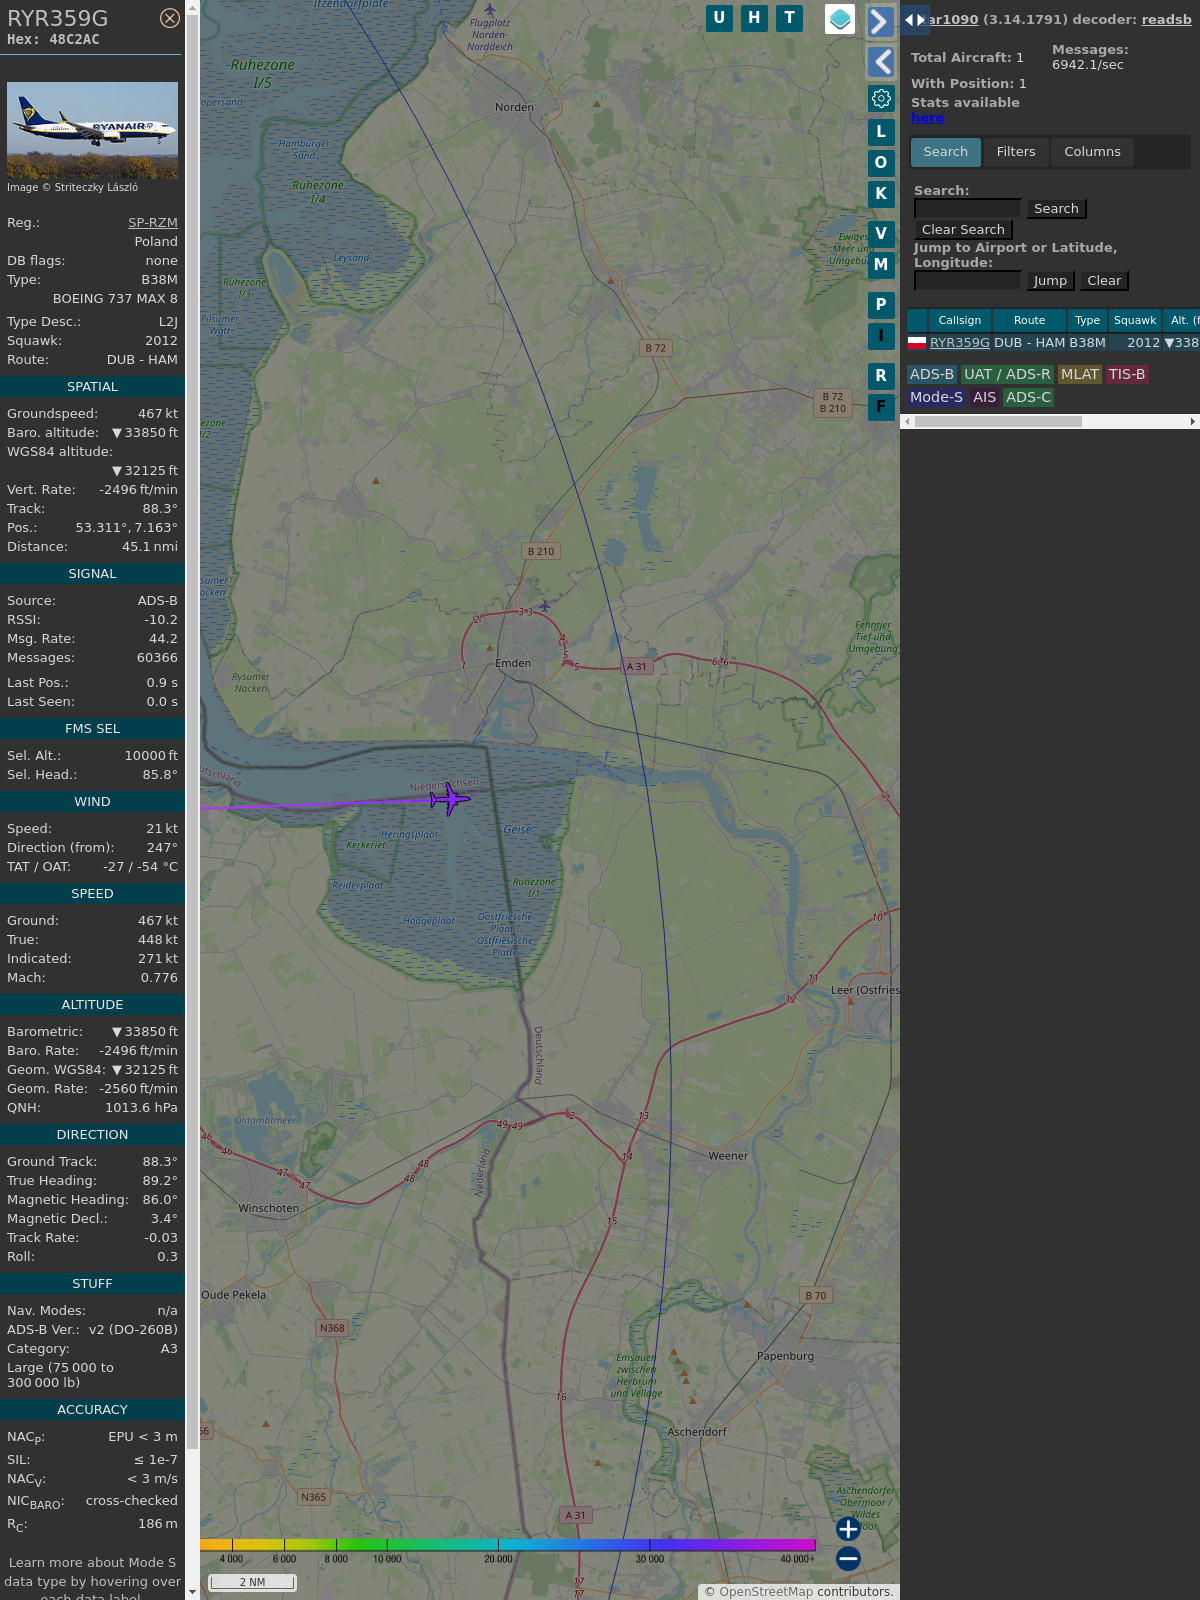Viewport: 1200px width, 1600px height.
Task: Zoom in with the plus button
Action: [x=848, y=1529]
